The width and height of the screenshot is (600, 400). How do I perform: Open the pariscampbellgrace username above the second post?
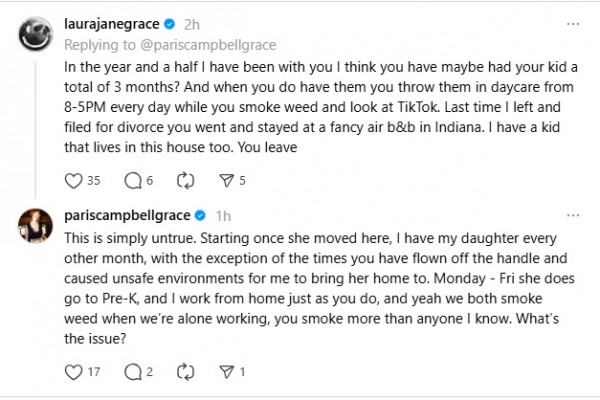[126, 214]
